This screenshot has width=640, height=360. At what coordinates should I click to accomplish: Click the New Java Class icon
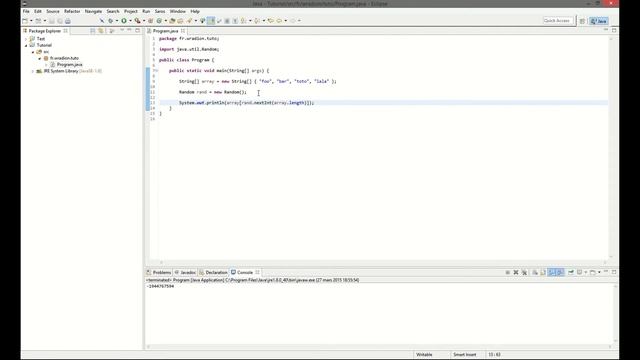tap(159, 21)
